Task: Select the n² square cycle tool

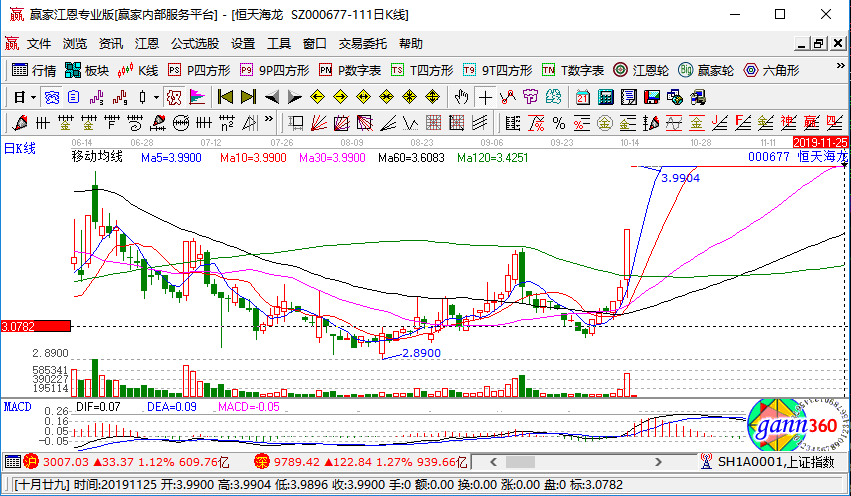Action: click(227, 123)
